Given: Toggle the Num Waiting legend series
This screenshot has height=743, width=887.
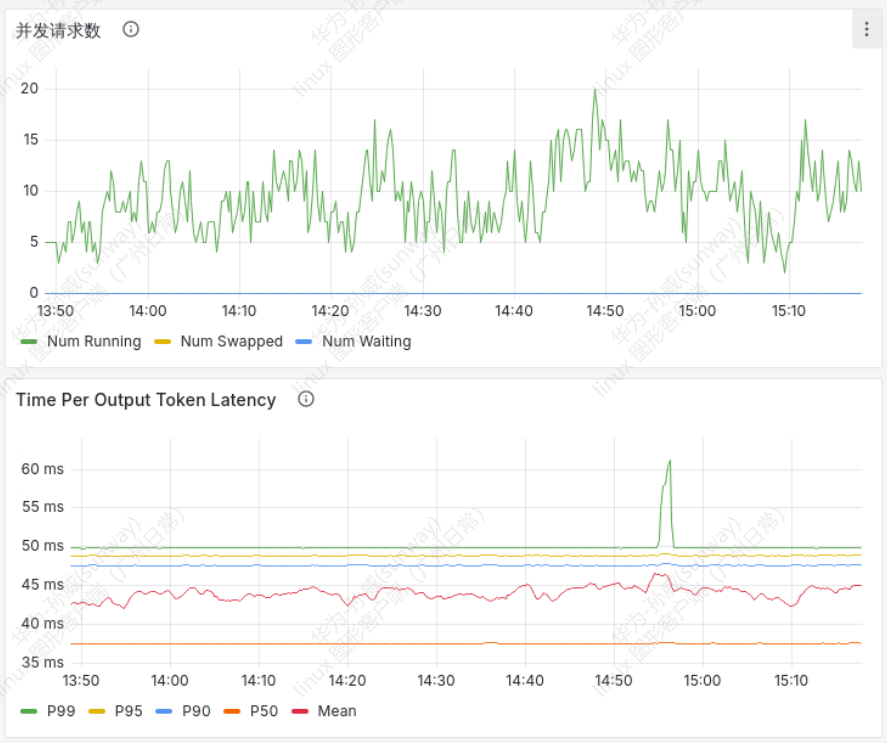Looking at the screenshot, I should 367,341.
